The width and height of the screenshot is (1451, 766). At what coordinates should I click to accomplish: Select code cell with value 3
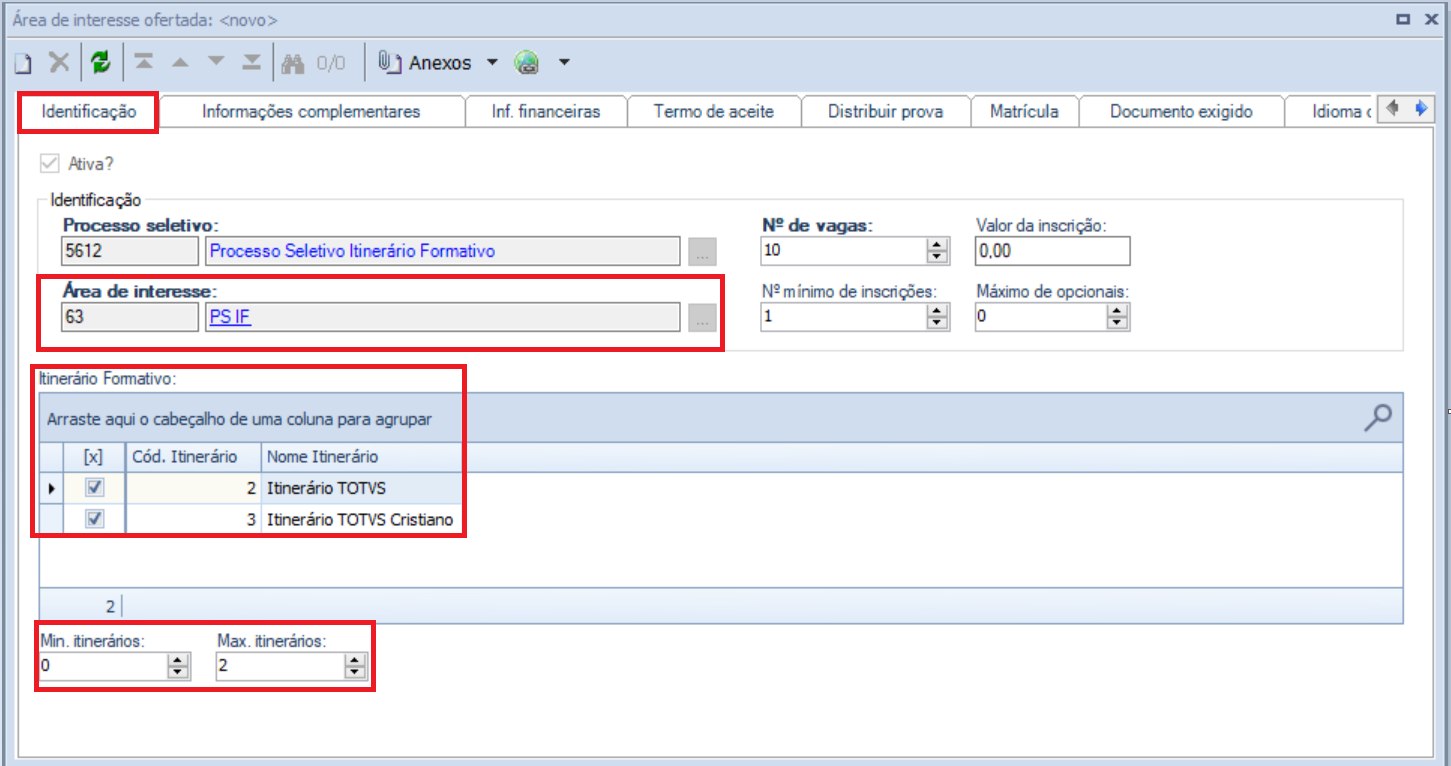(194, 520)
